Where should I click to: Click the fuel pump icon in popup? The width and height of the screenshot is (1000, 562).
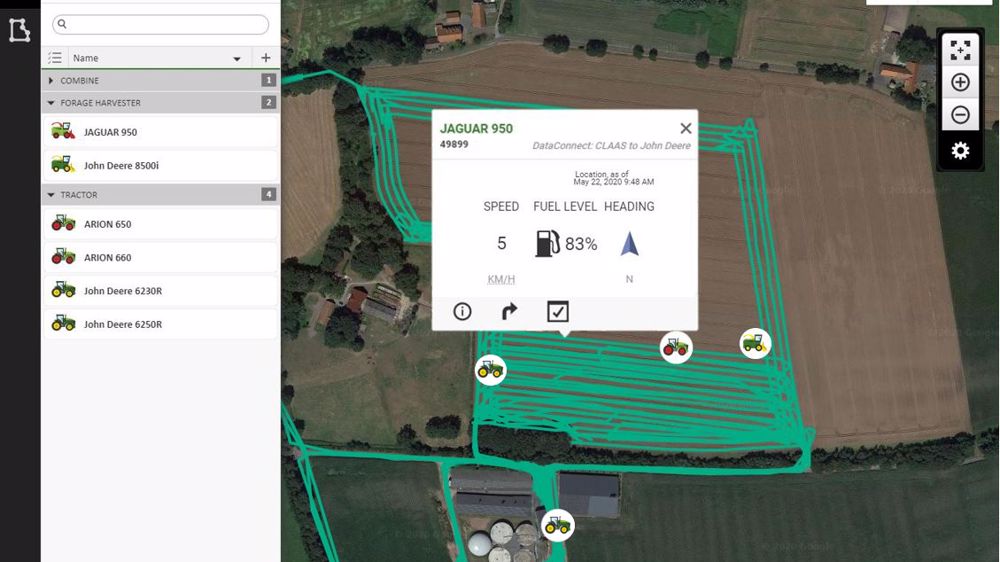coord(547,243)
